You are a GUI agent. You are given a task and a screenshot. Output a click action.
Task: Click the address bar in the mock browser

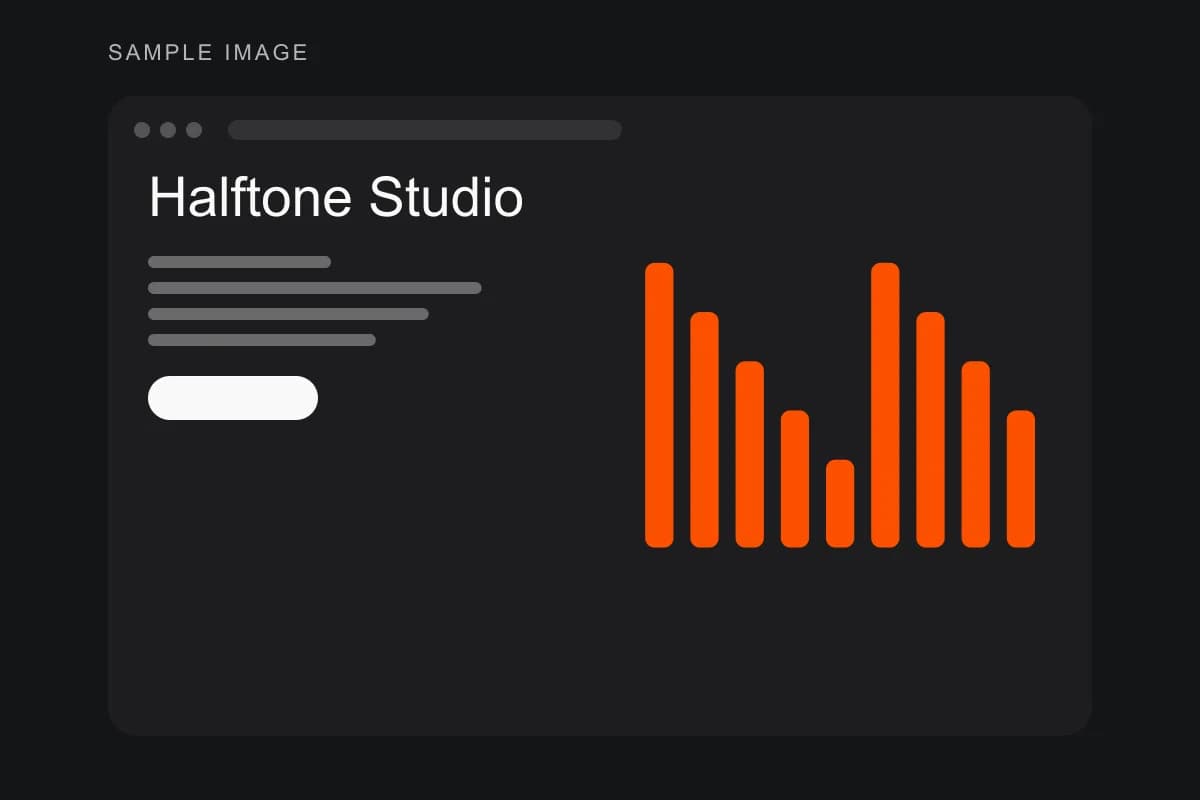coord(425,130)
